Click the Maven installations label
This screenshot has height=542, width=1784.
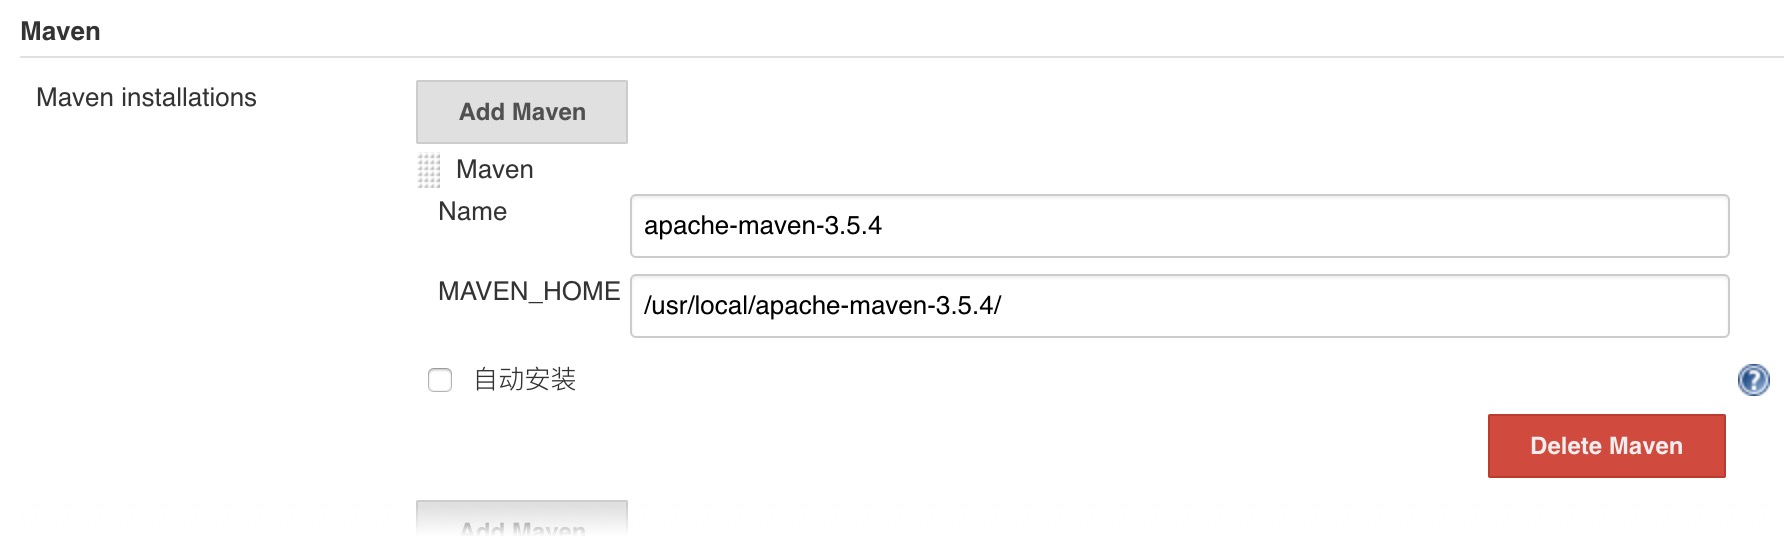(146, 97)
